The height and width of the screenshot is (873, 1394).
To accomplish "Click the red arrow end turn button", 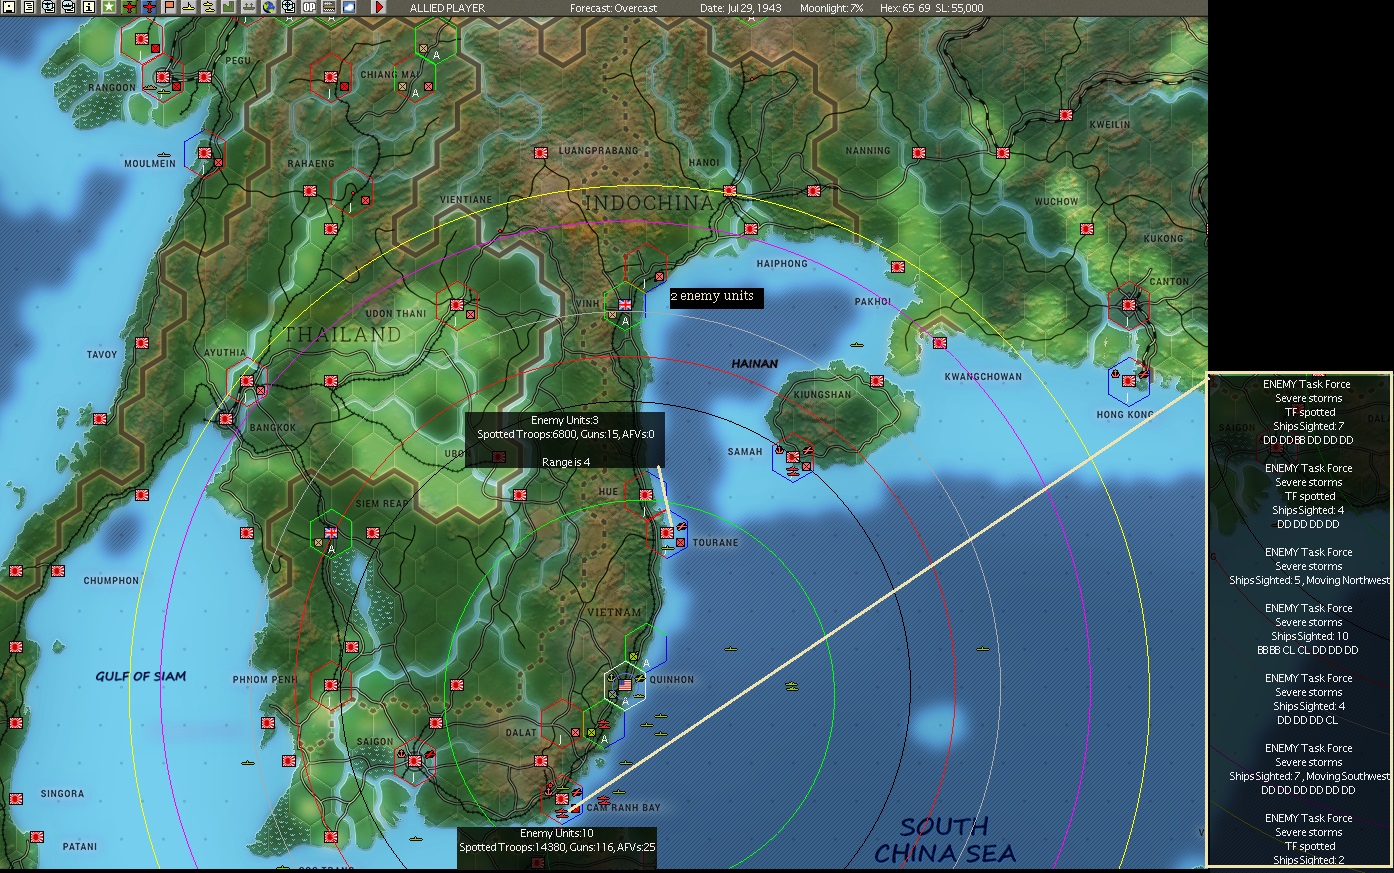I will [379, 7].
